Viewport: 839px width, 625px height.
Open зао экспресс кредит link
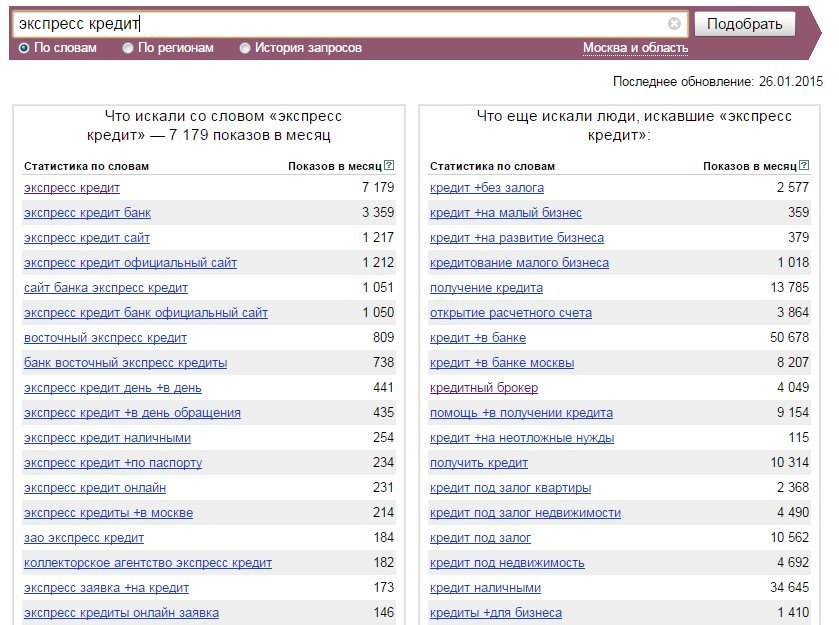pos(84,538)
